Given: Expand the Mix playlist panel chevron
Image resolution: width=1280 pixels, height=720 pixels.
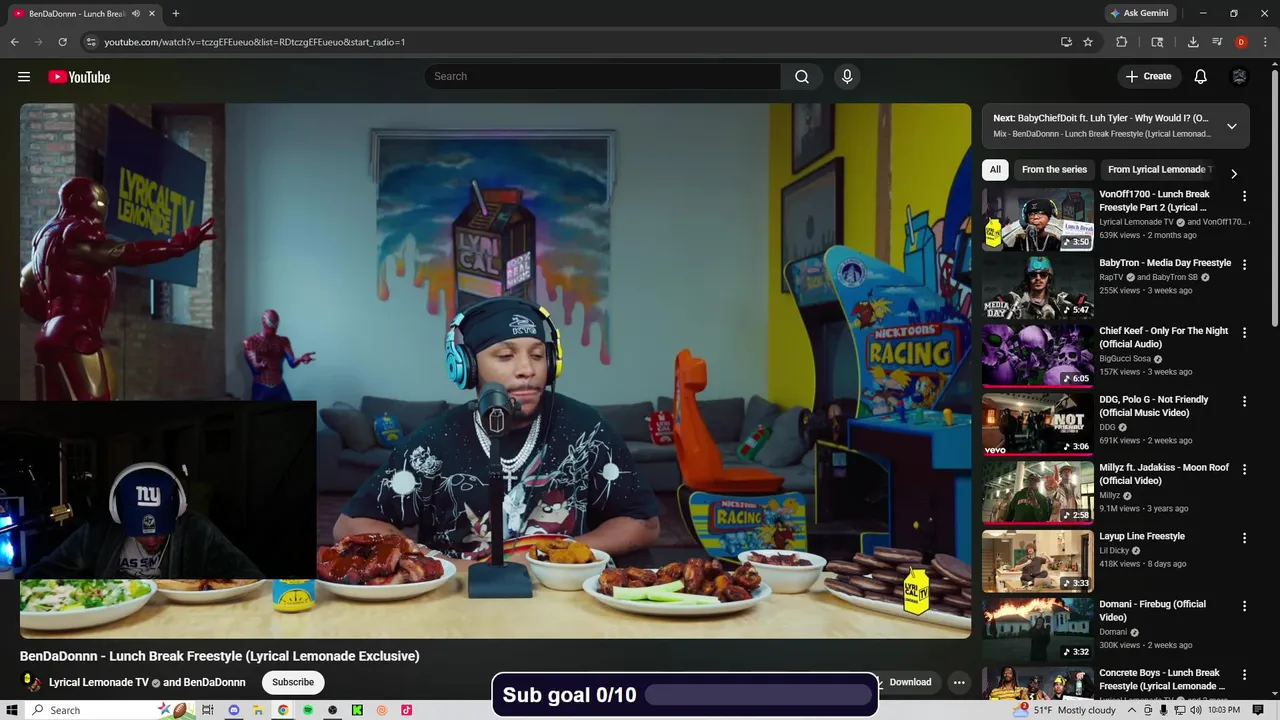Looking at the screenshot, I should (1232, 126).
